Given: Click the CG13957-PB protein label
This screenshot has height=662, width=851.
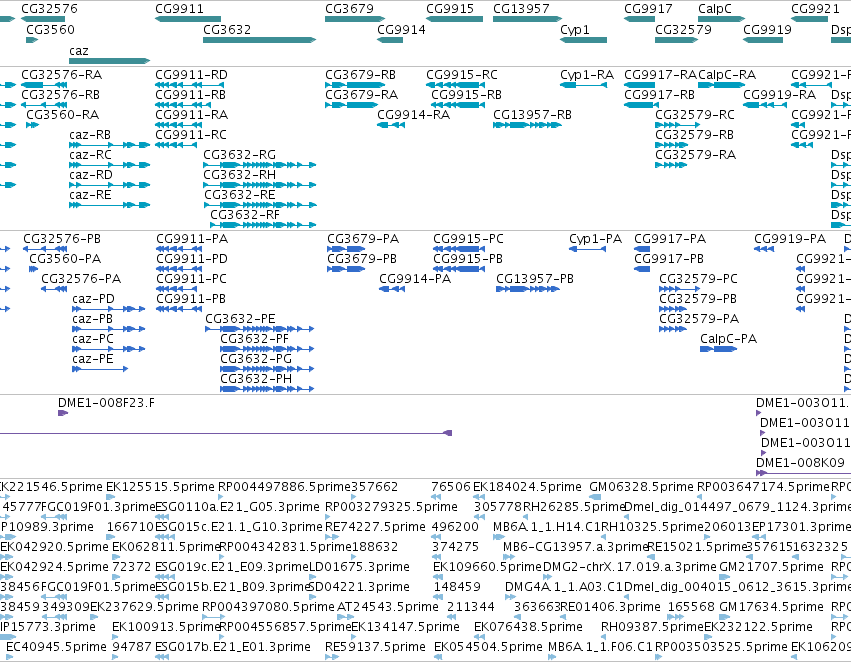Looking at the screenshot, I should [x=535, y=279].
